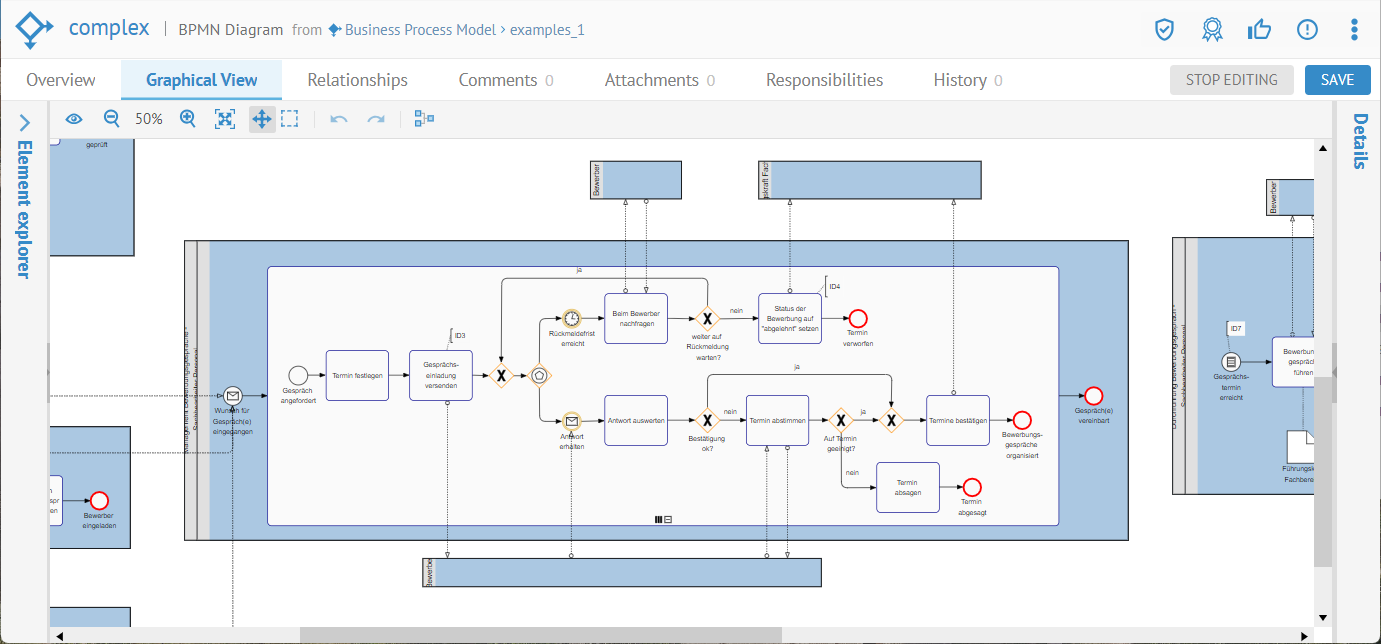The height and width of the screenshot is (644, 1381).
Task: Switch to the Relationships tab
Action: (x=357, y=80)
